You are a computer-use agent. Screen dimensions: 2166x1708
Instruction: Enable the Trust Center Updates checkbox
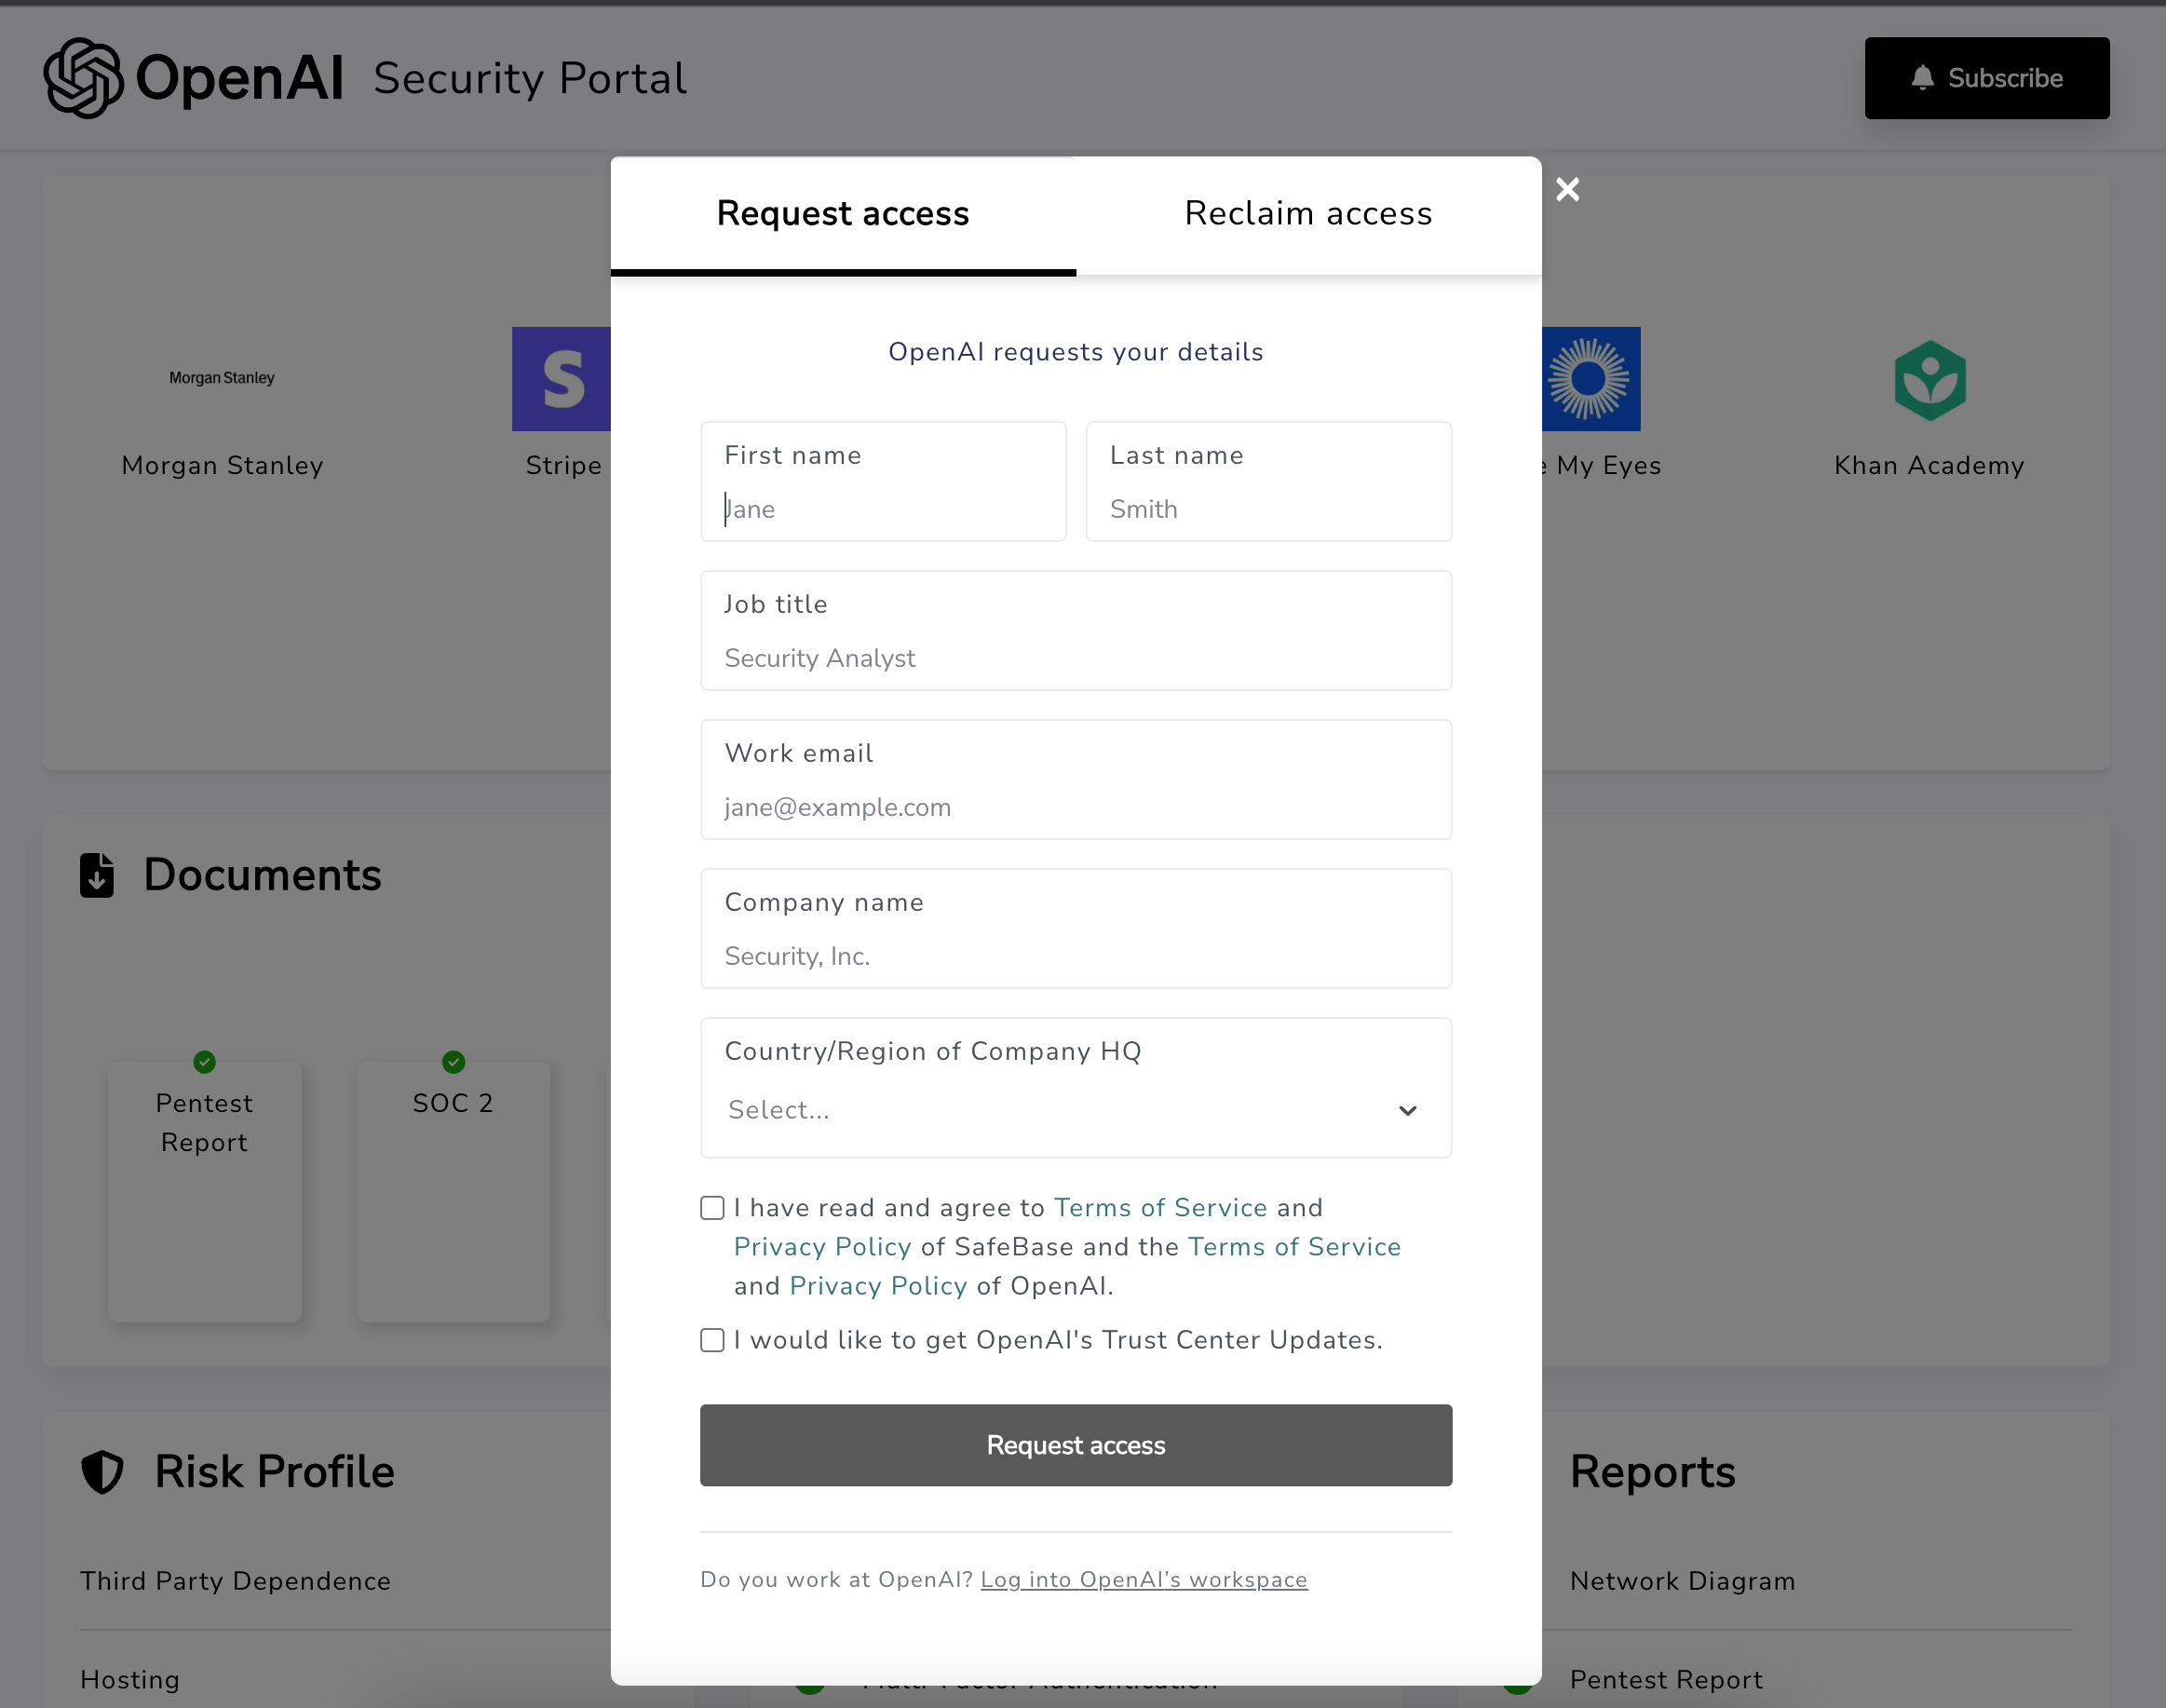(x=712, y=1340)
